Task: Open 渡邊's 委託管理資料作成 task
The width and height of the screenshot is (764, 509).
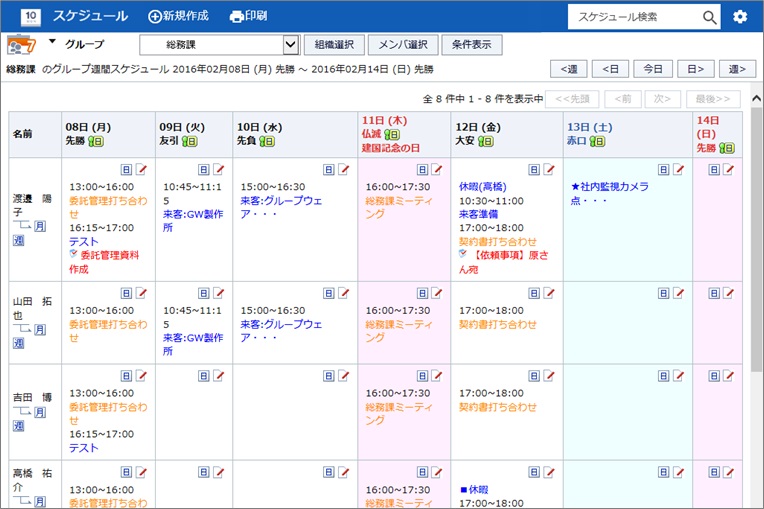Action: pos(104,262)
